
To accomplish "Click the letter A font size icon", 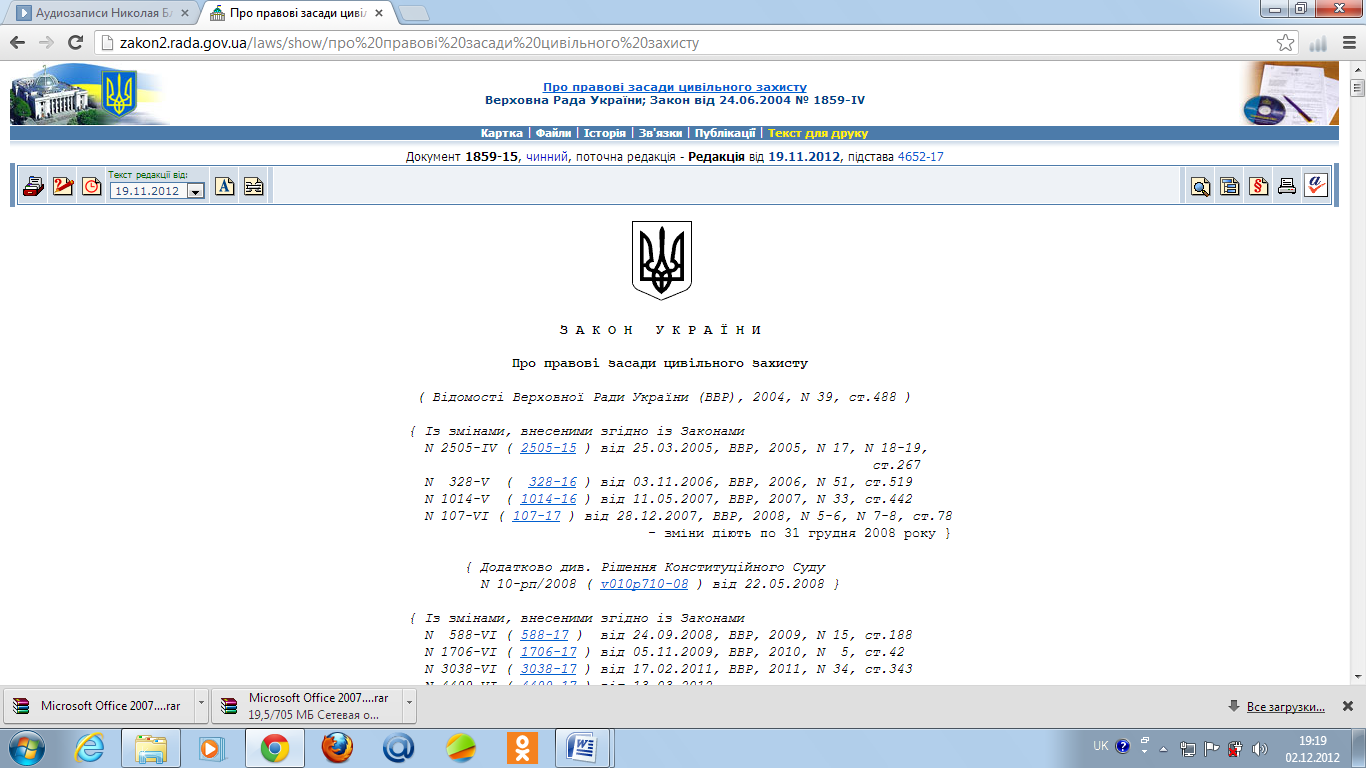I will click(225, 186).
